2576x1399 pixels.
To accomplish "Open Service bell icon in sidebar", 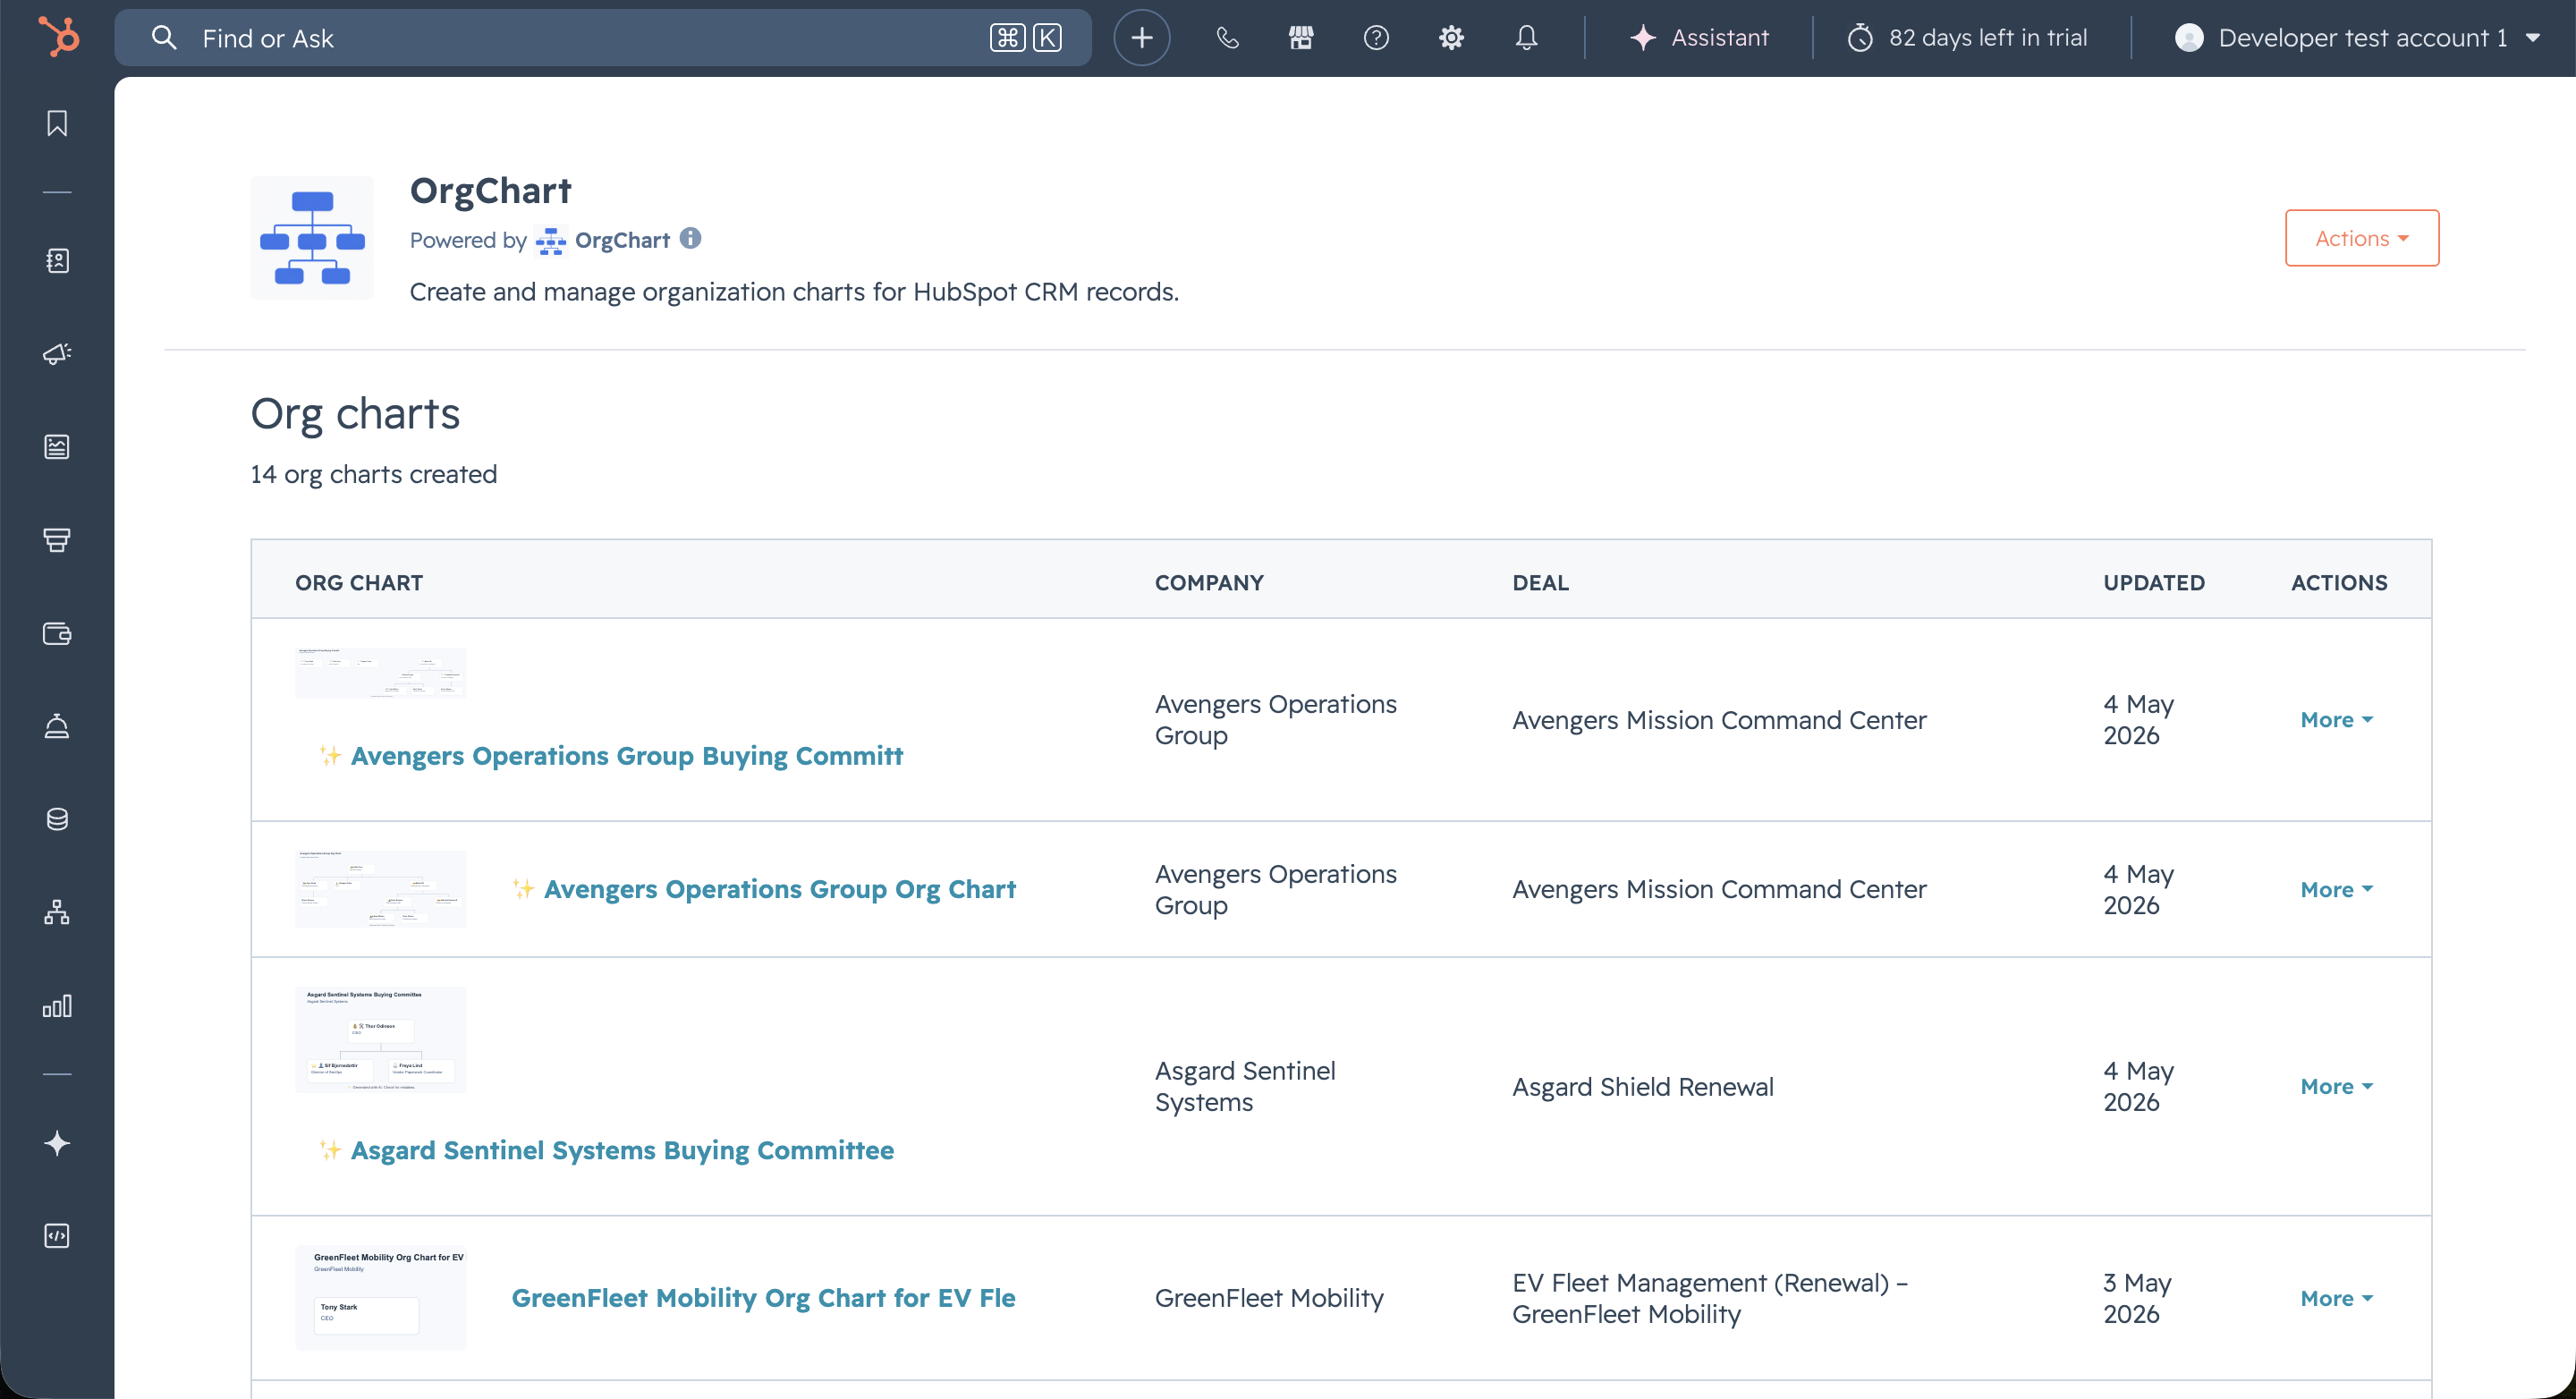I will (57, 726).
